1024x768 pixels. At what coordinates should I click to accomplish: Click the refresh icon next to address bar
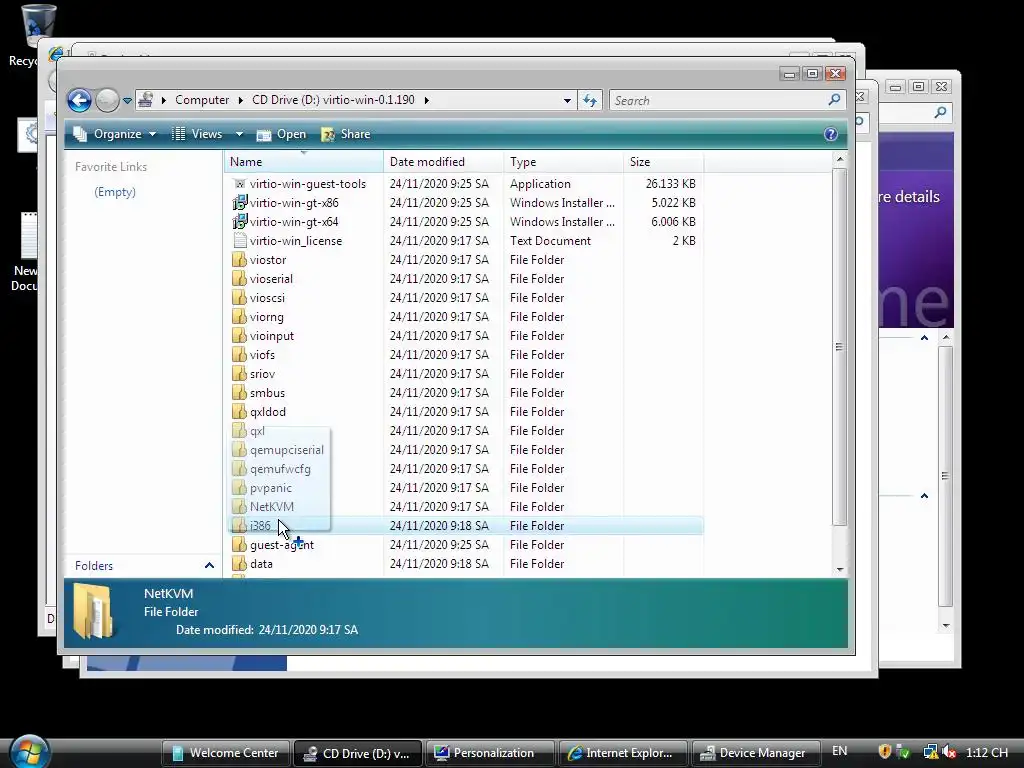tap(590, 101)
